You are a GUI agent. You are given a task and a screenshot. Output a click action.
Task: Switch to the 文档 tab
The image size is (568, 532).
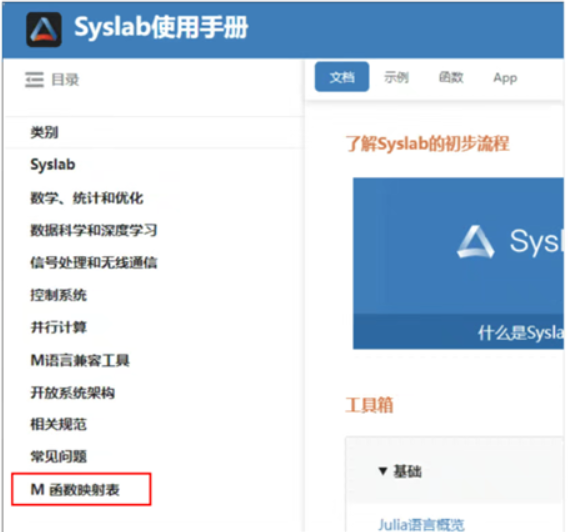pyautogui.click(x=342, y=77)
